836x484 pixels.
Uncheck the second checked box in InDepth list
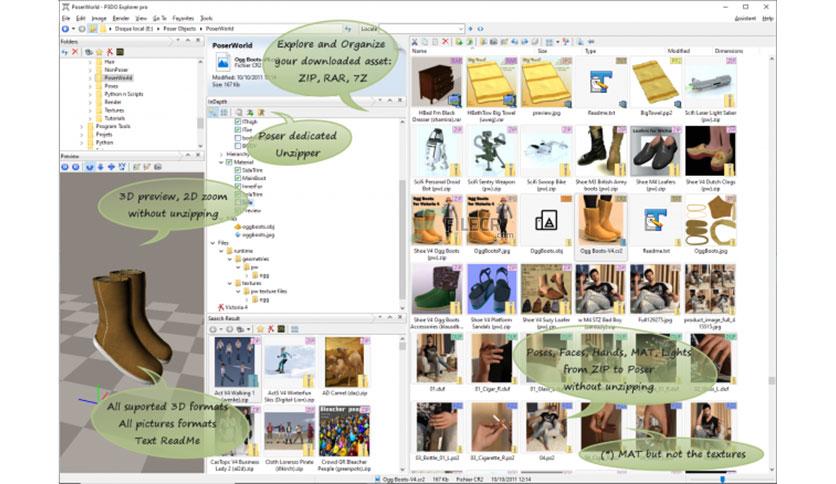pos(238,130)
